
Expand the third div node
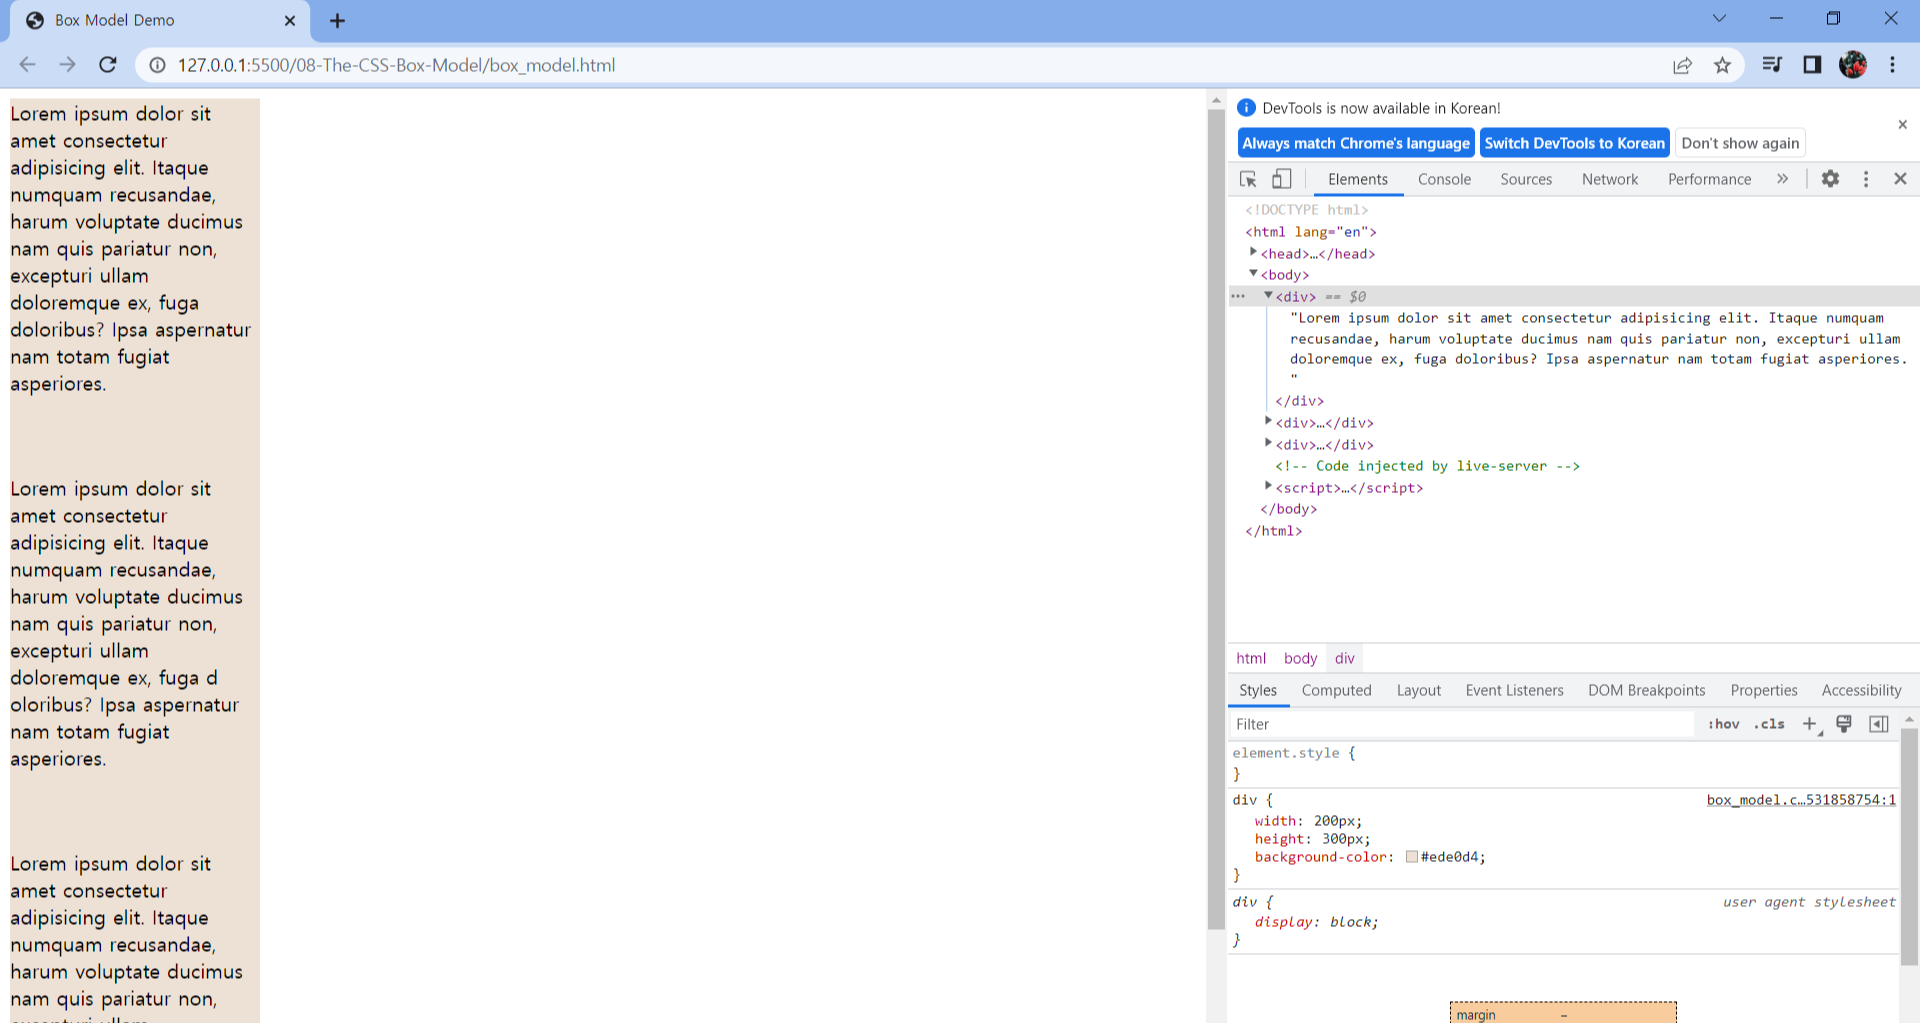(x=1268, y=444)
